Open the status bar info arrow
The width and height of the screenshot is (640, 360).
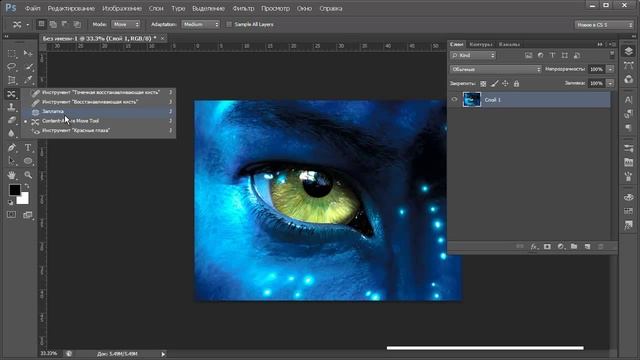[x=163, y=354]
